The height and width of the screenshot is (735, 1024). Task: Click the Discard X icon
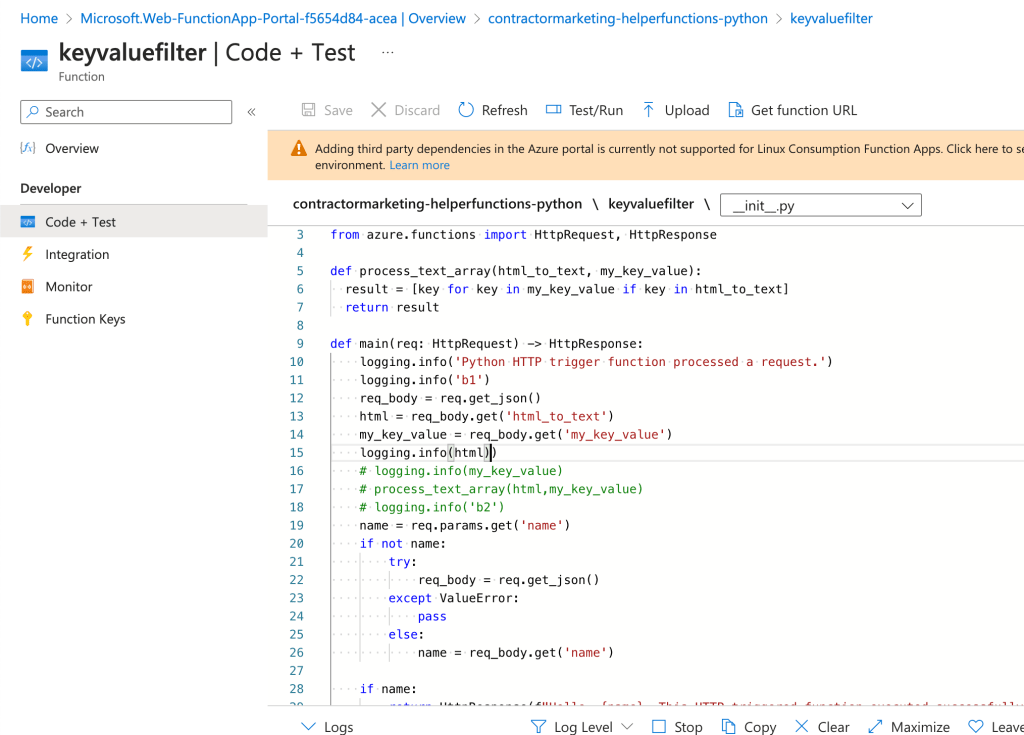tap(379, 110)
